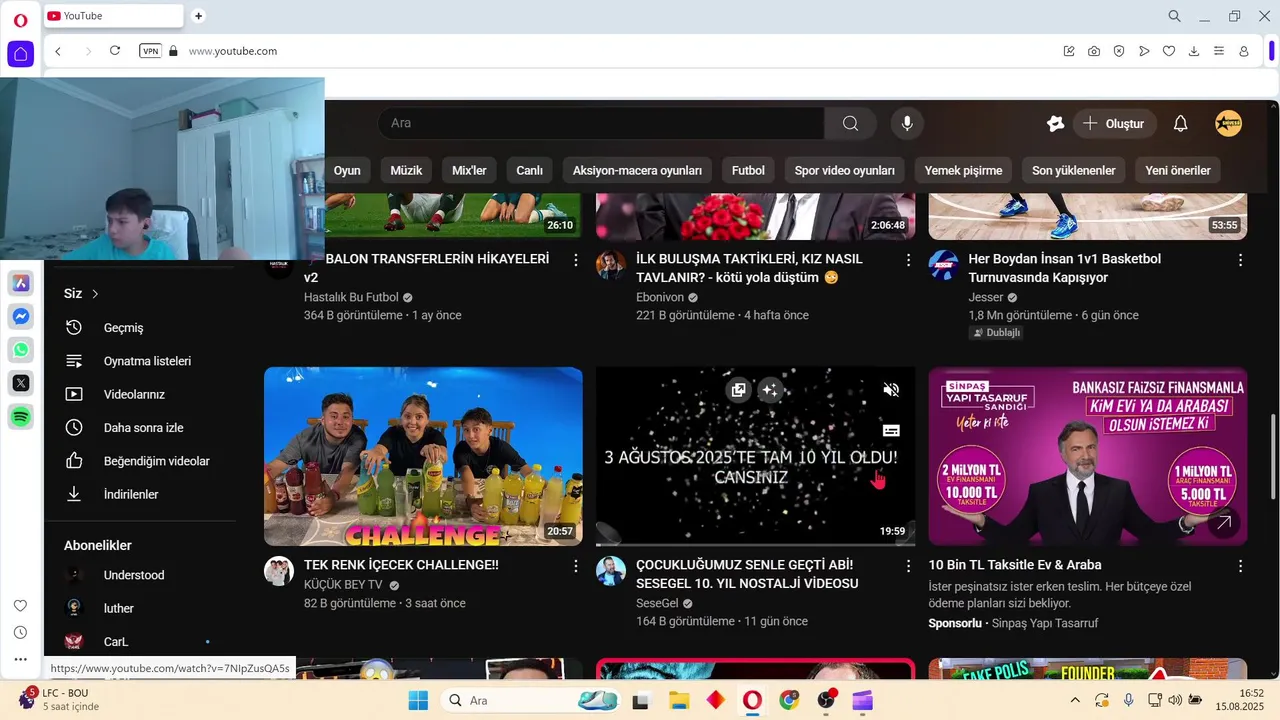Open 'Videolarınız' in sidebar
This screenshot has width=1280, height=720.
click(140, 394)
